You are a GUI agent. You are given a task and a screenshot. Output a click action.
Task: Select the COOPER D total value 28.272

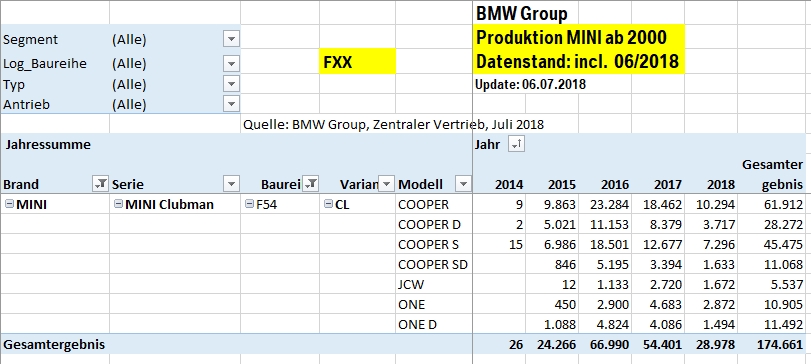(772, 224)
